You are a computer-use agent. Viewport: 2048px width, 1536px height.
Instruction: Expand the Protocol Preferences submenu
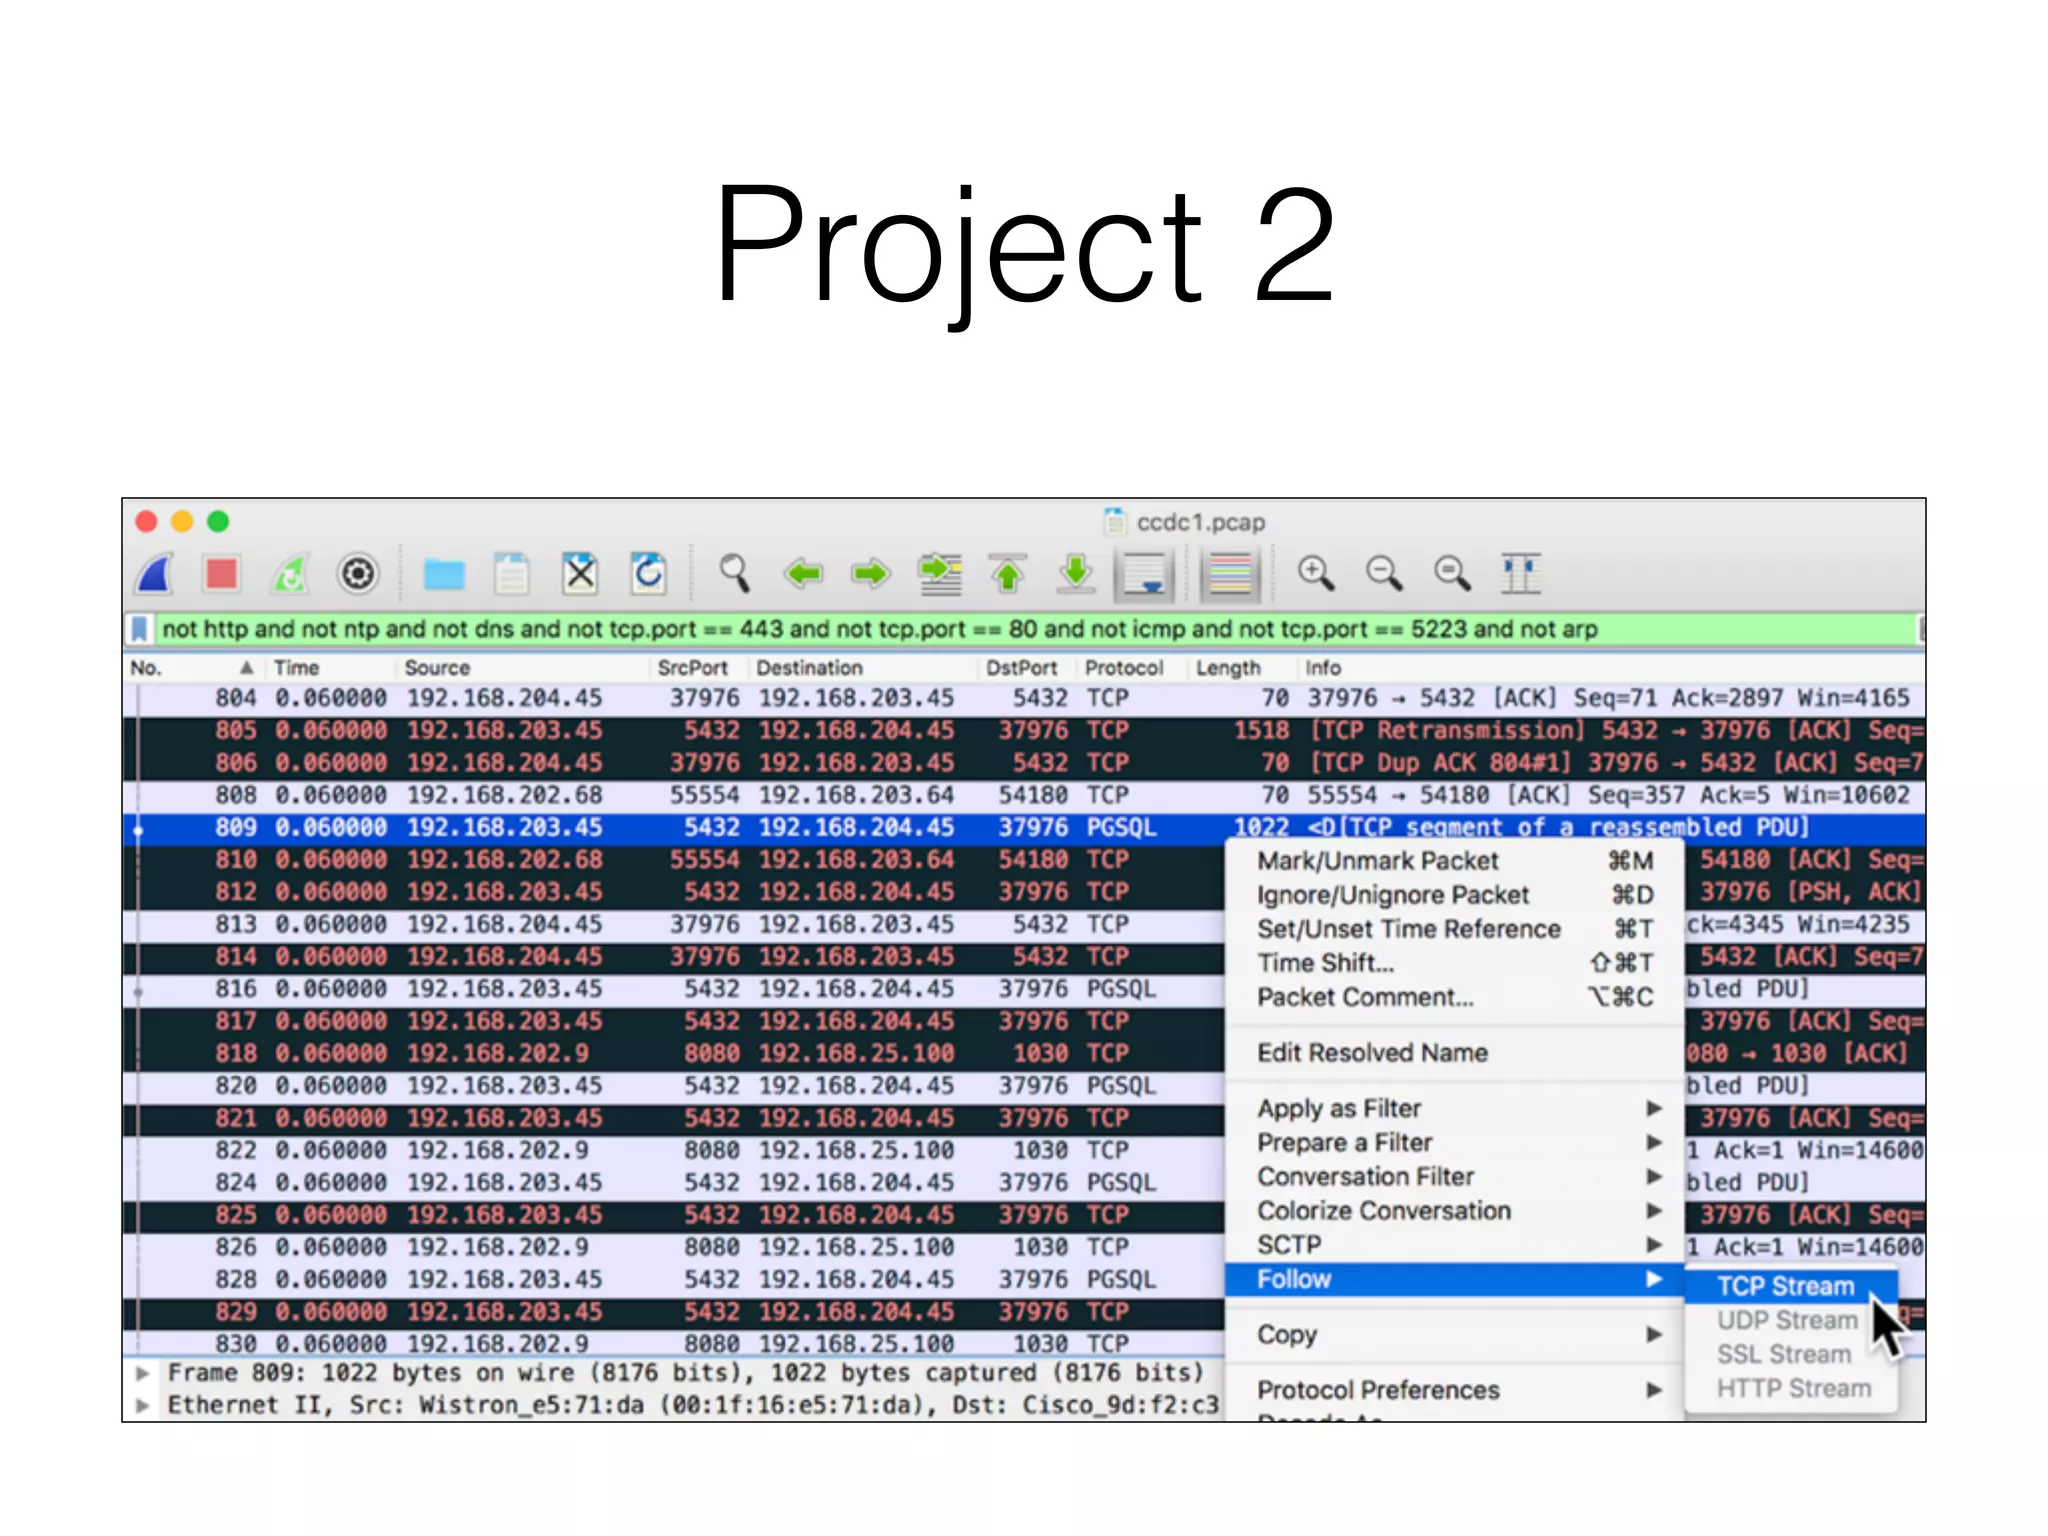coord(1455,1390)
